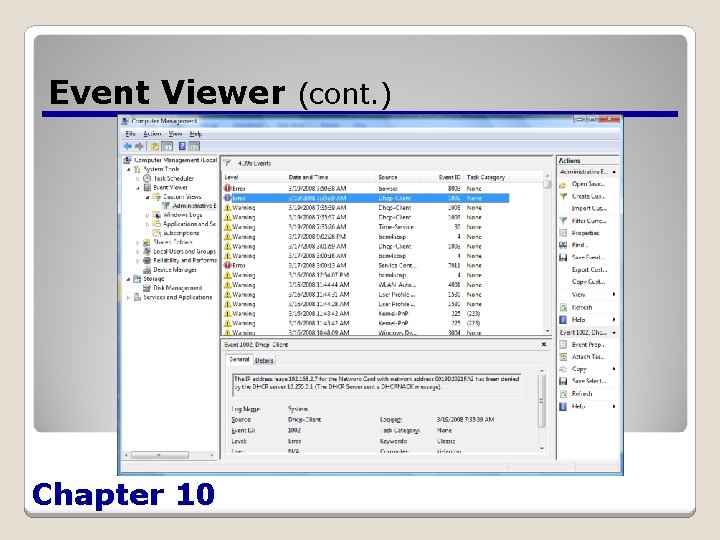Click the Save Events disk icon
Viewport: 720px width, 540px height.
click(x=563, y=257)
